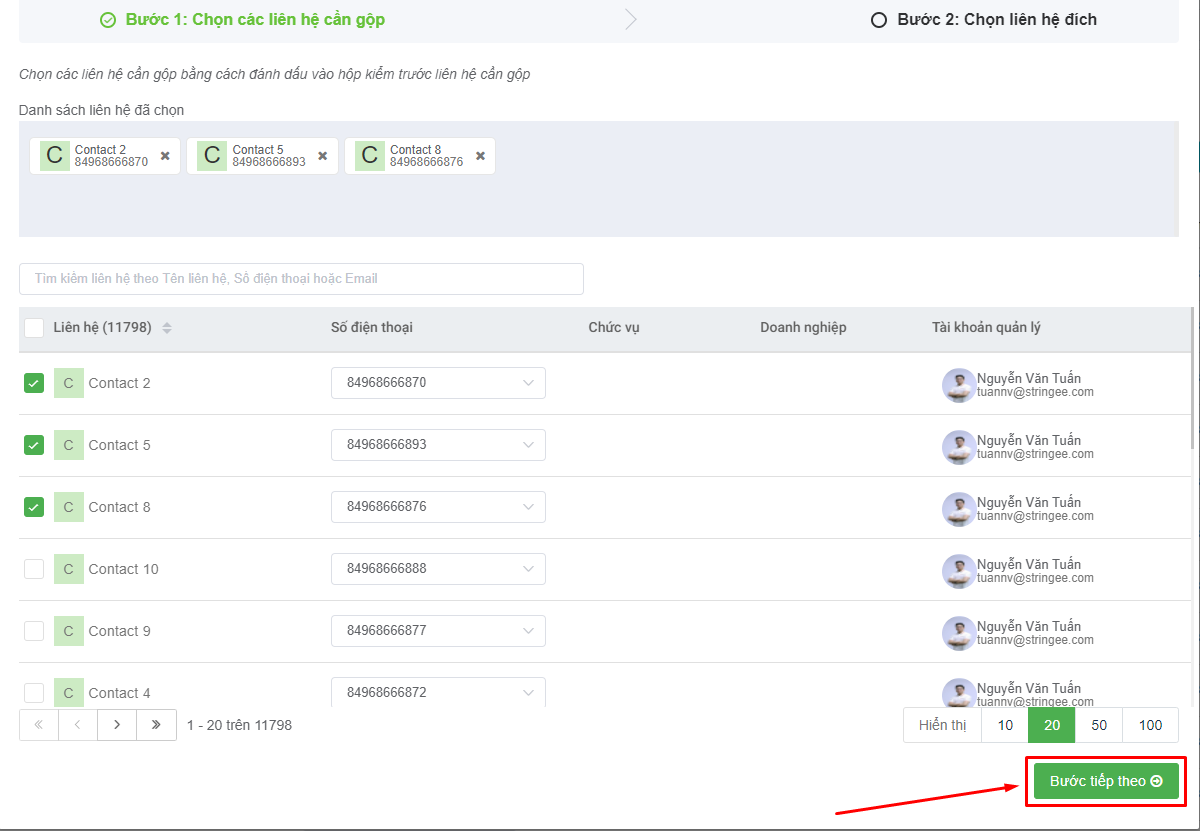Go to the first page of results
Image resolution: width=1200 pixels, height=831 pixels.
[39, 725]
